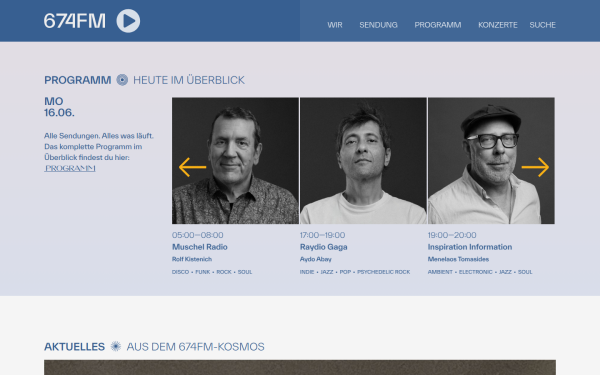Click the INDIE genre tag
Image resolution: width=600 pixels, height=375 pixels.
(307, 272)
